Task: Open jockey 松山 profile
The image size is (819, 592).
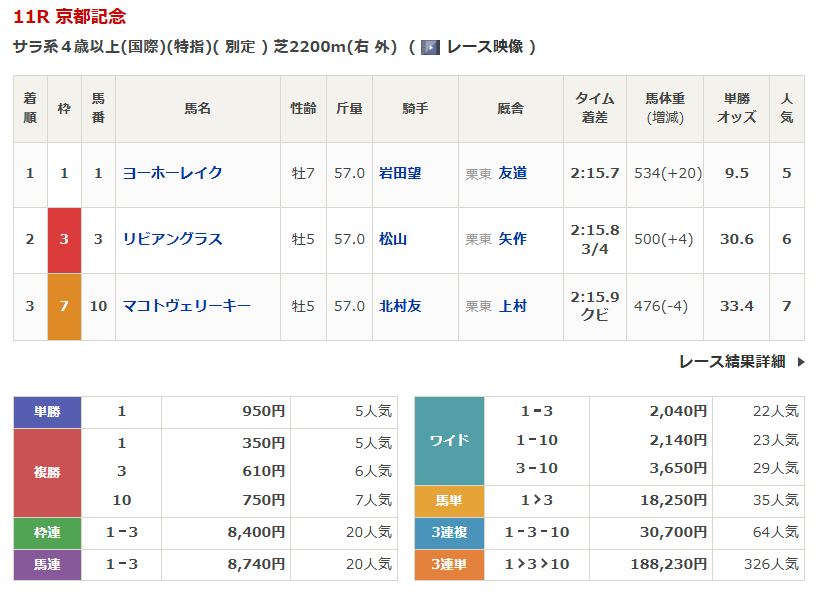Action: click(393, 239)
